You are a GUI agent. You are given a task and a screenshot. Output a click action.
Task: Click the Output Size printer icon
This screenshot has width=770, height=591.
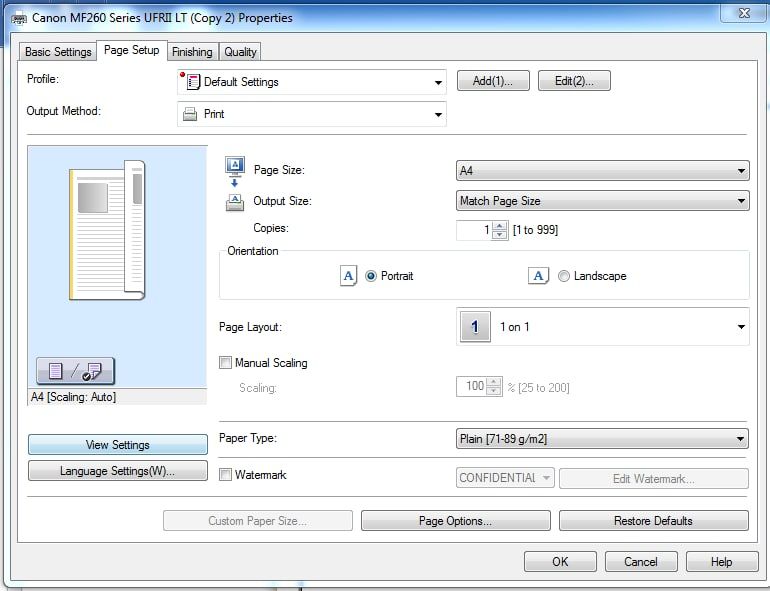[235, 201]
